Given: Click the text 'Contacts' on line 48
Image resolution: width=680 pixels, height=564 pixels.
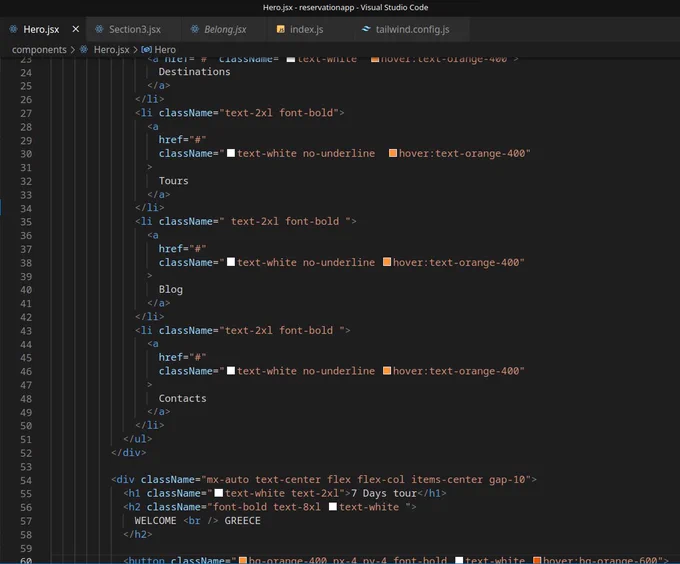Looking at the screenshot, I should pyautogui.click(x=183, y=398).
